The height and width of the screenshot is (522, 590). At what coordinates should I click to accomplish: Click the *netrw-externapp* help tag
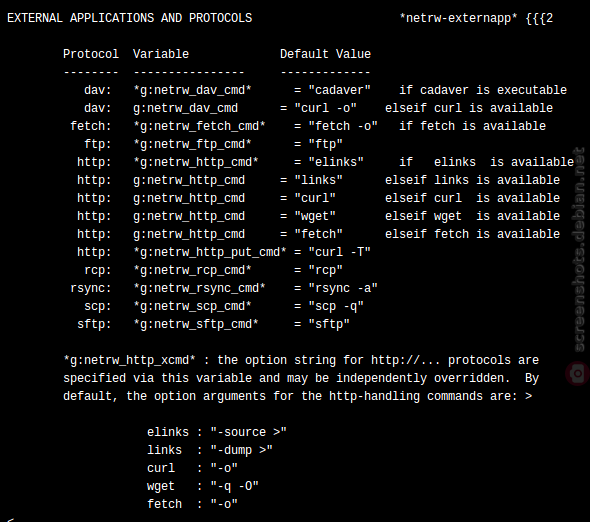click(x=458, y=18)
